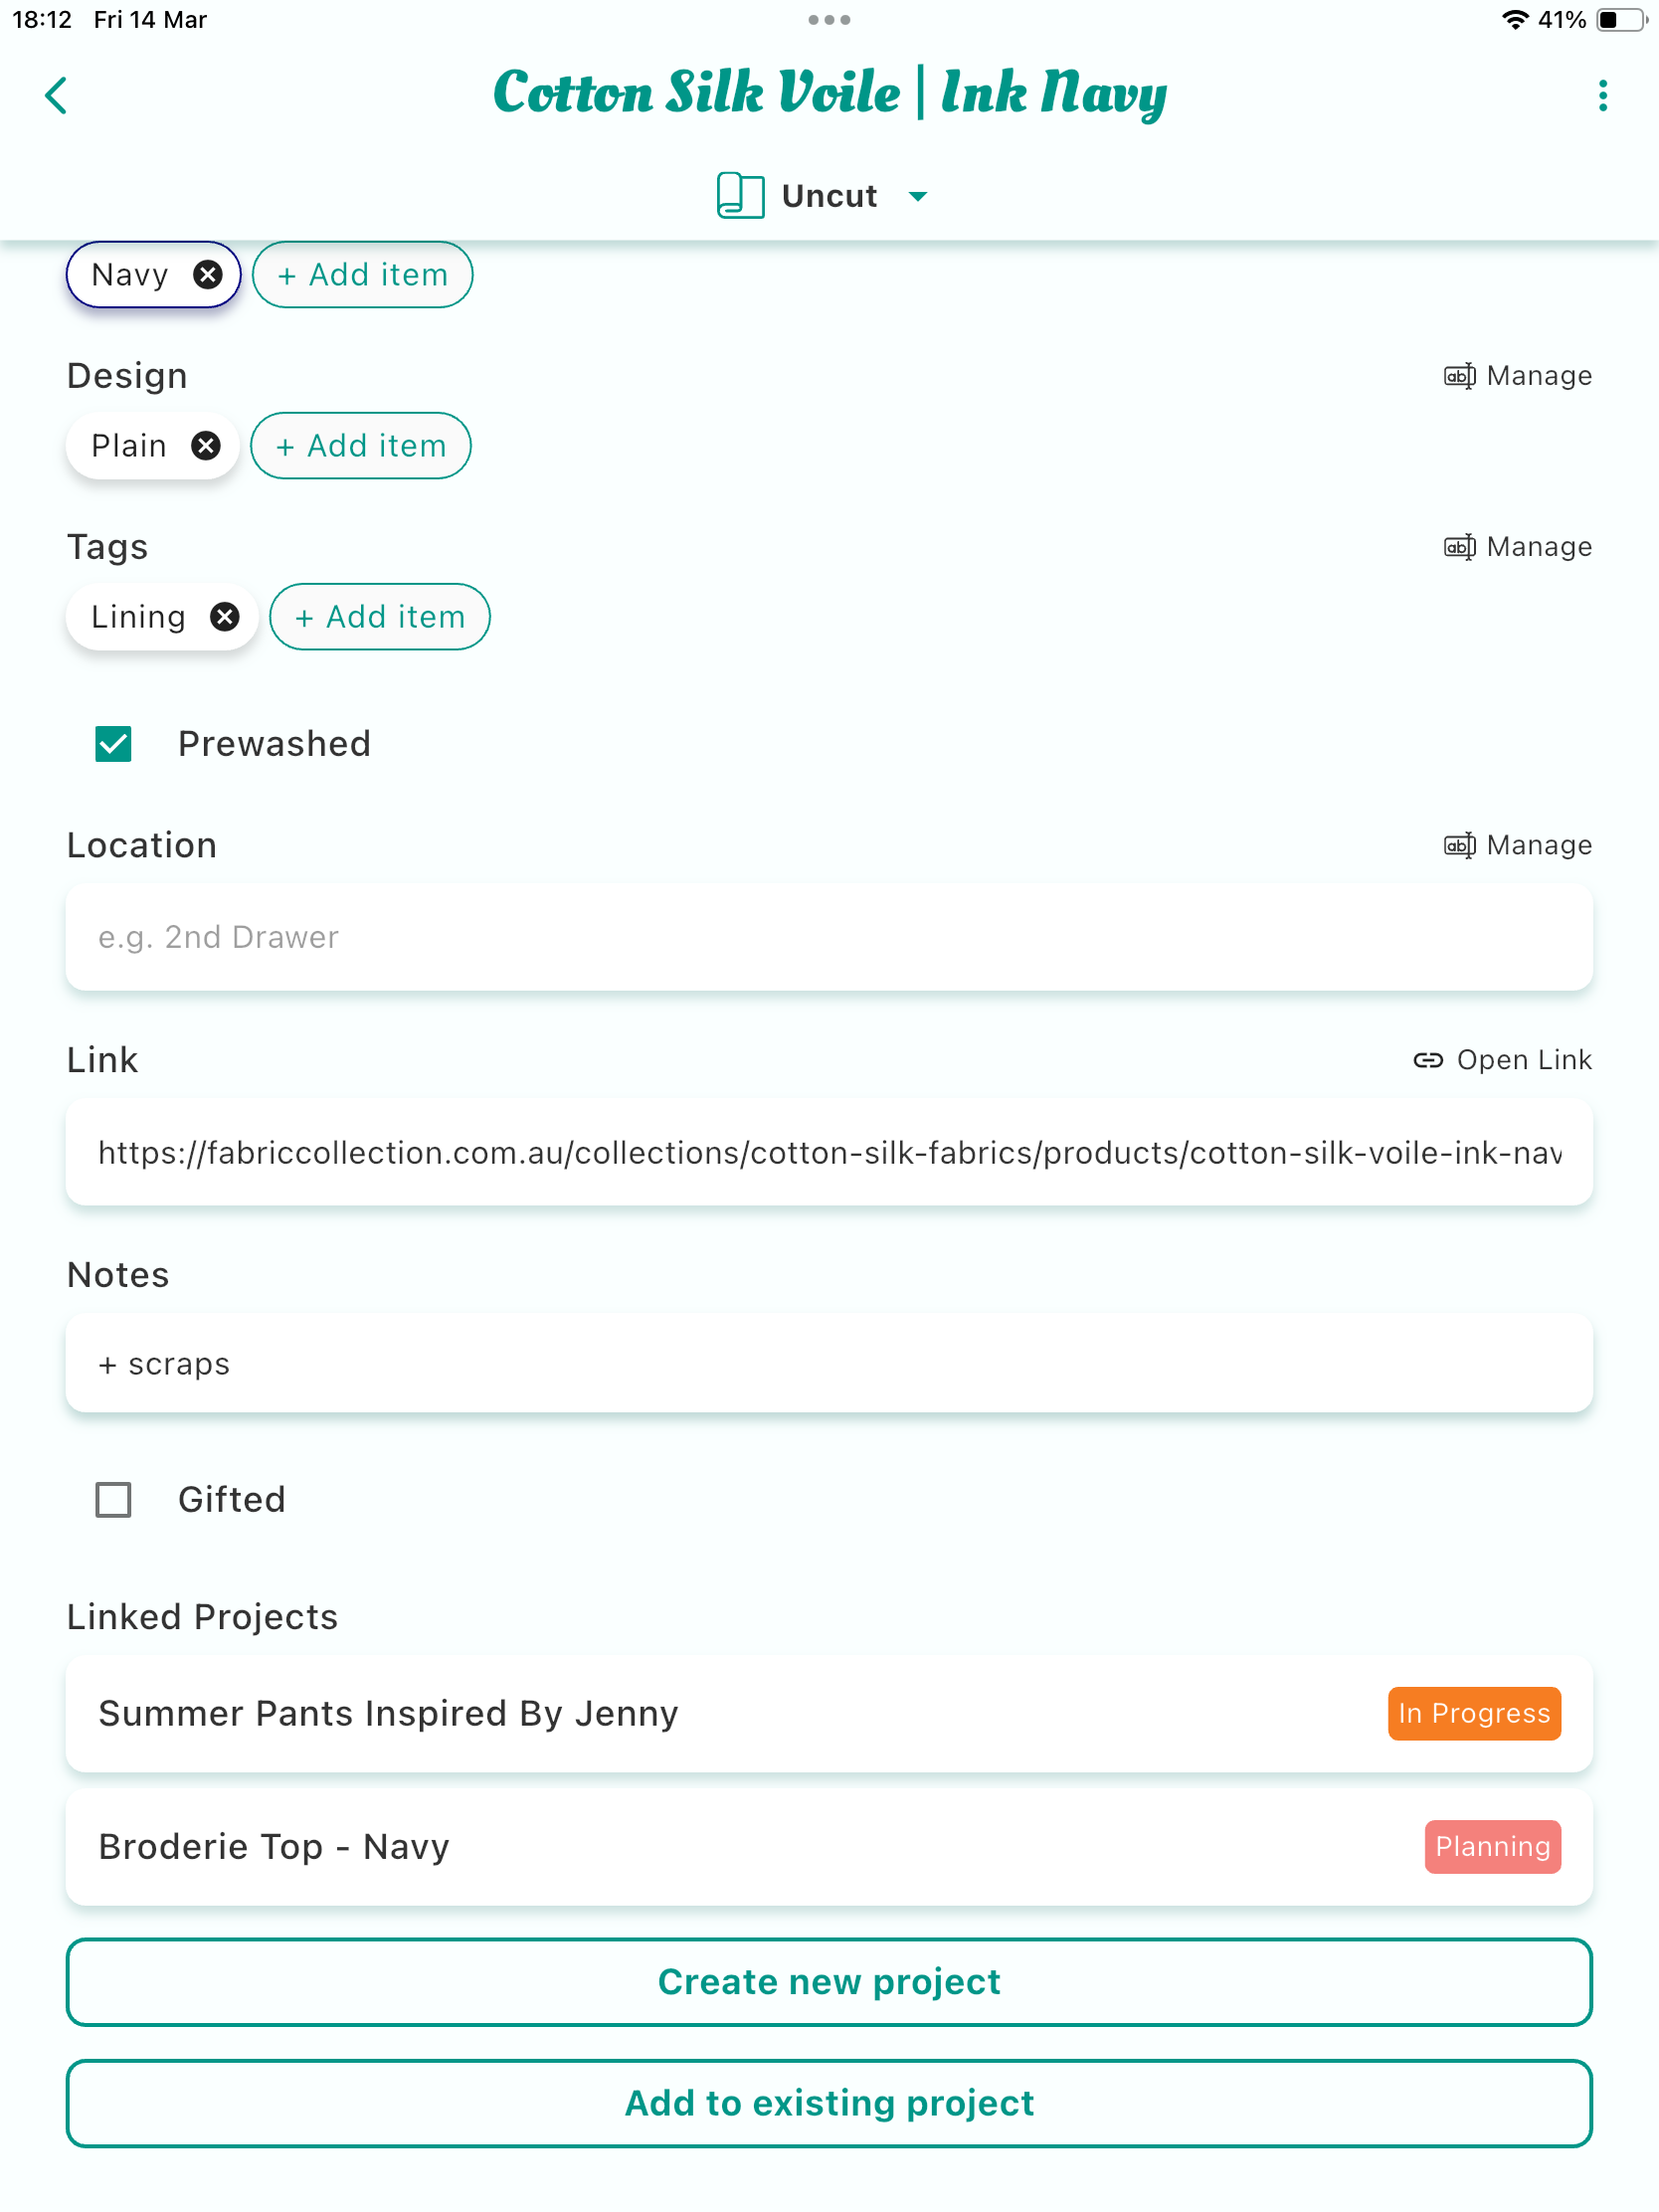Click the Manage icon beside Design

click(x=1459, y=376)
